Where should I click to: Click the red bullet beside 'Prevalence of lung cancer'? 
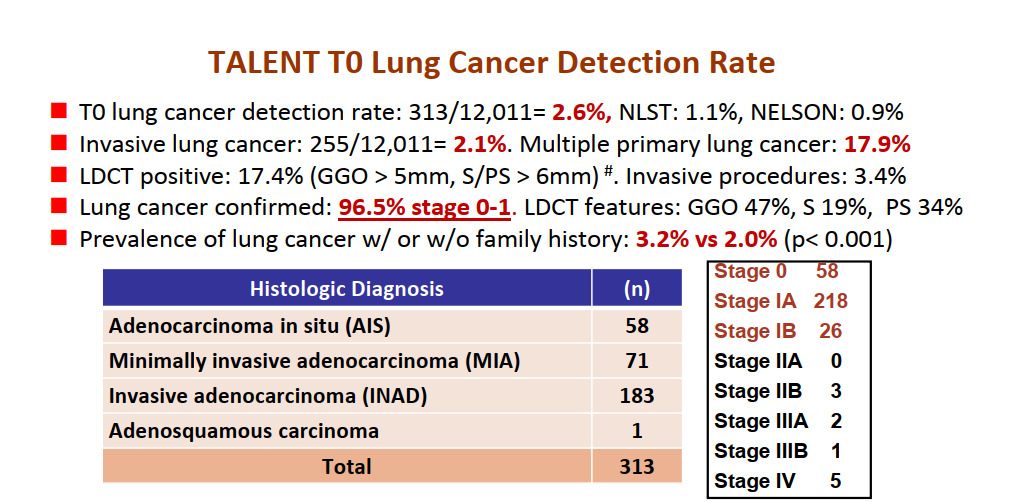(x=59, y=239)
